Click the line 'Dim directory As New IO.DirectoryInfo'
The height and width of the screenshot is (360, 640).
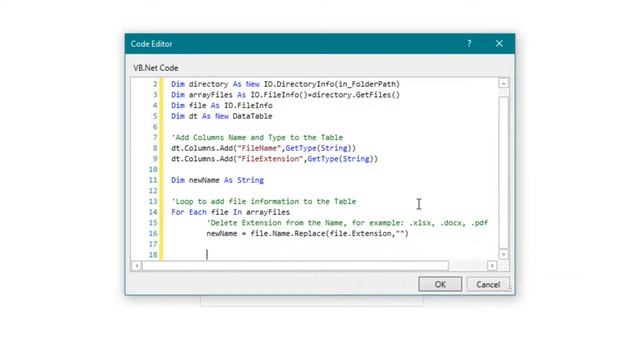[285, 84]
